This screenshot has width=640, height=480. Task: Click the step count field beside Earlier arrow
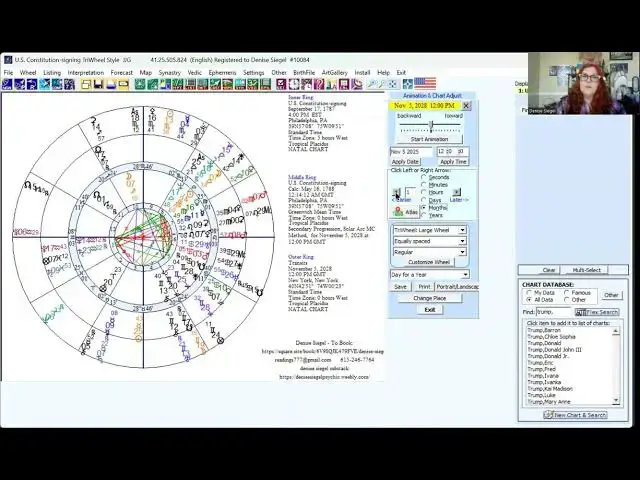tap(410, 192)
